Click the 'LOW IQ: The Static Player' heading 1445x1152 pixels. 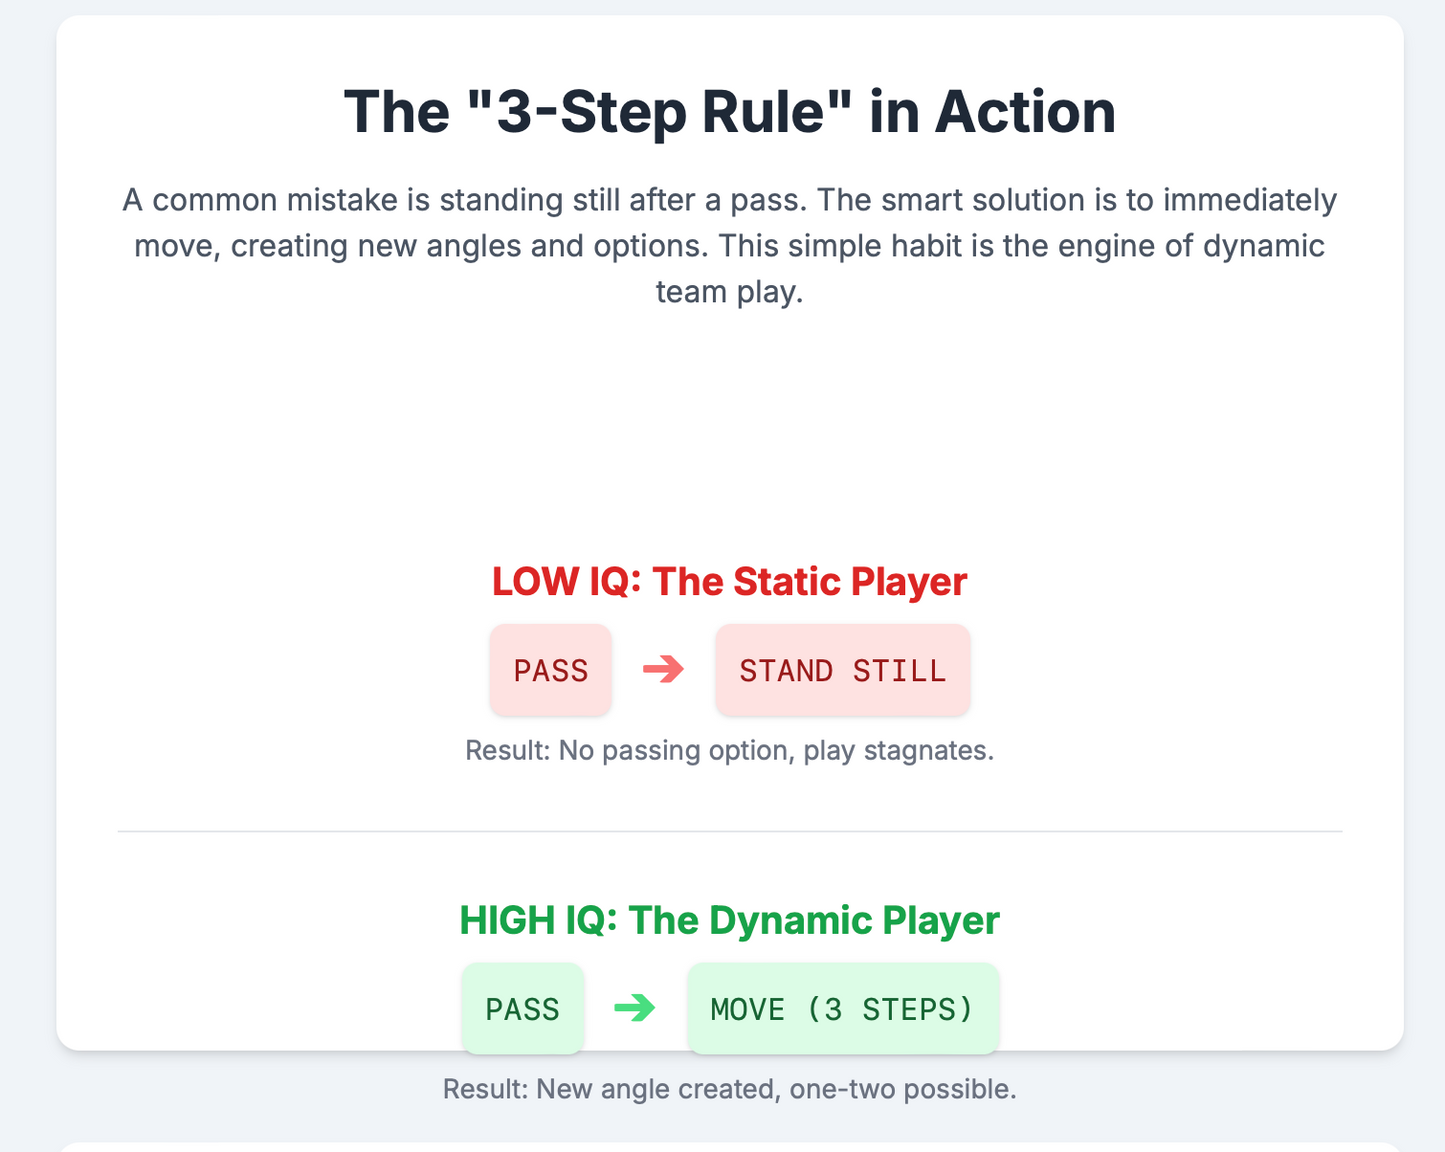click(730, 581)
